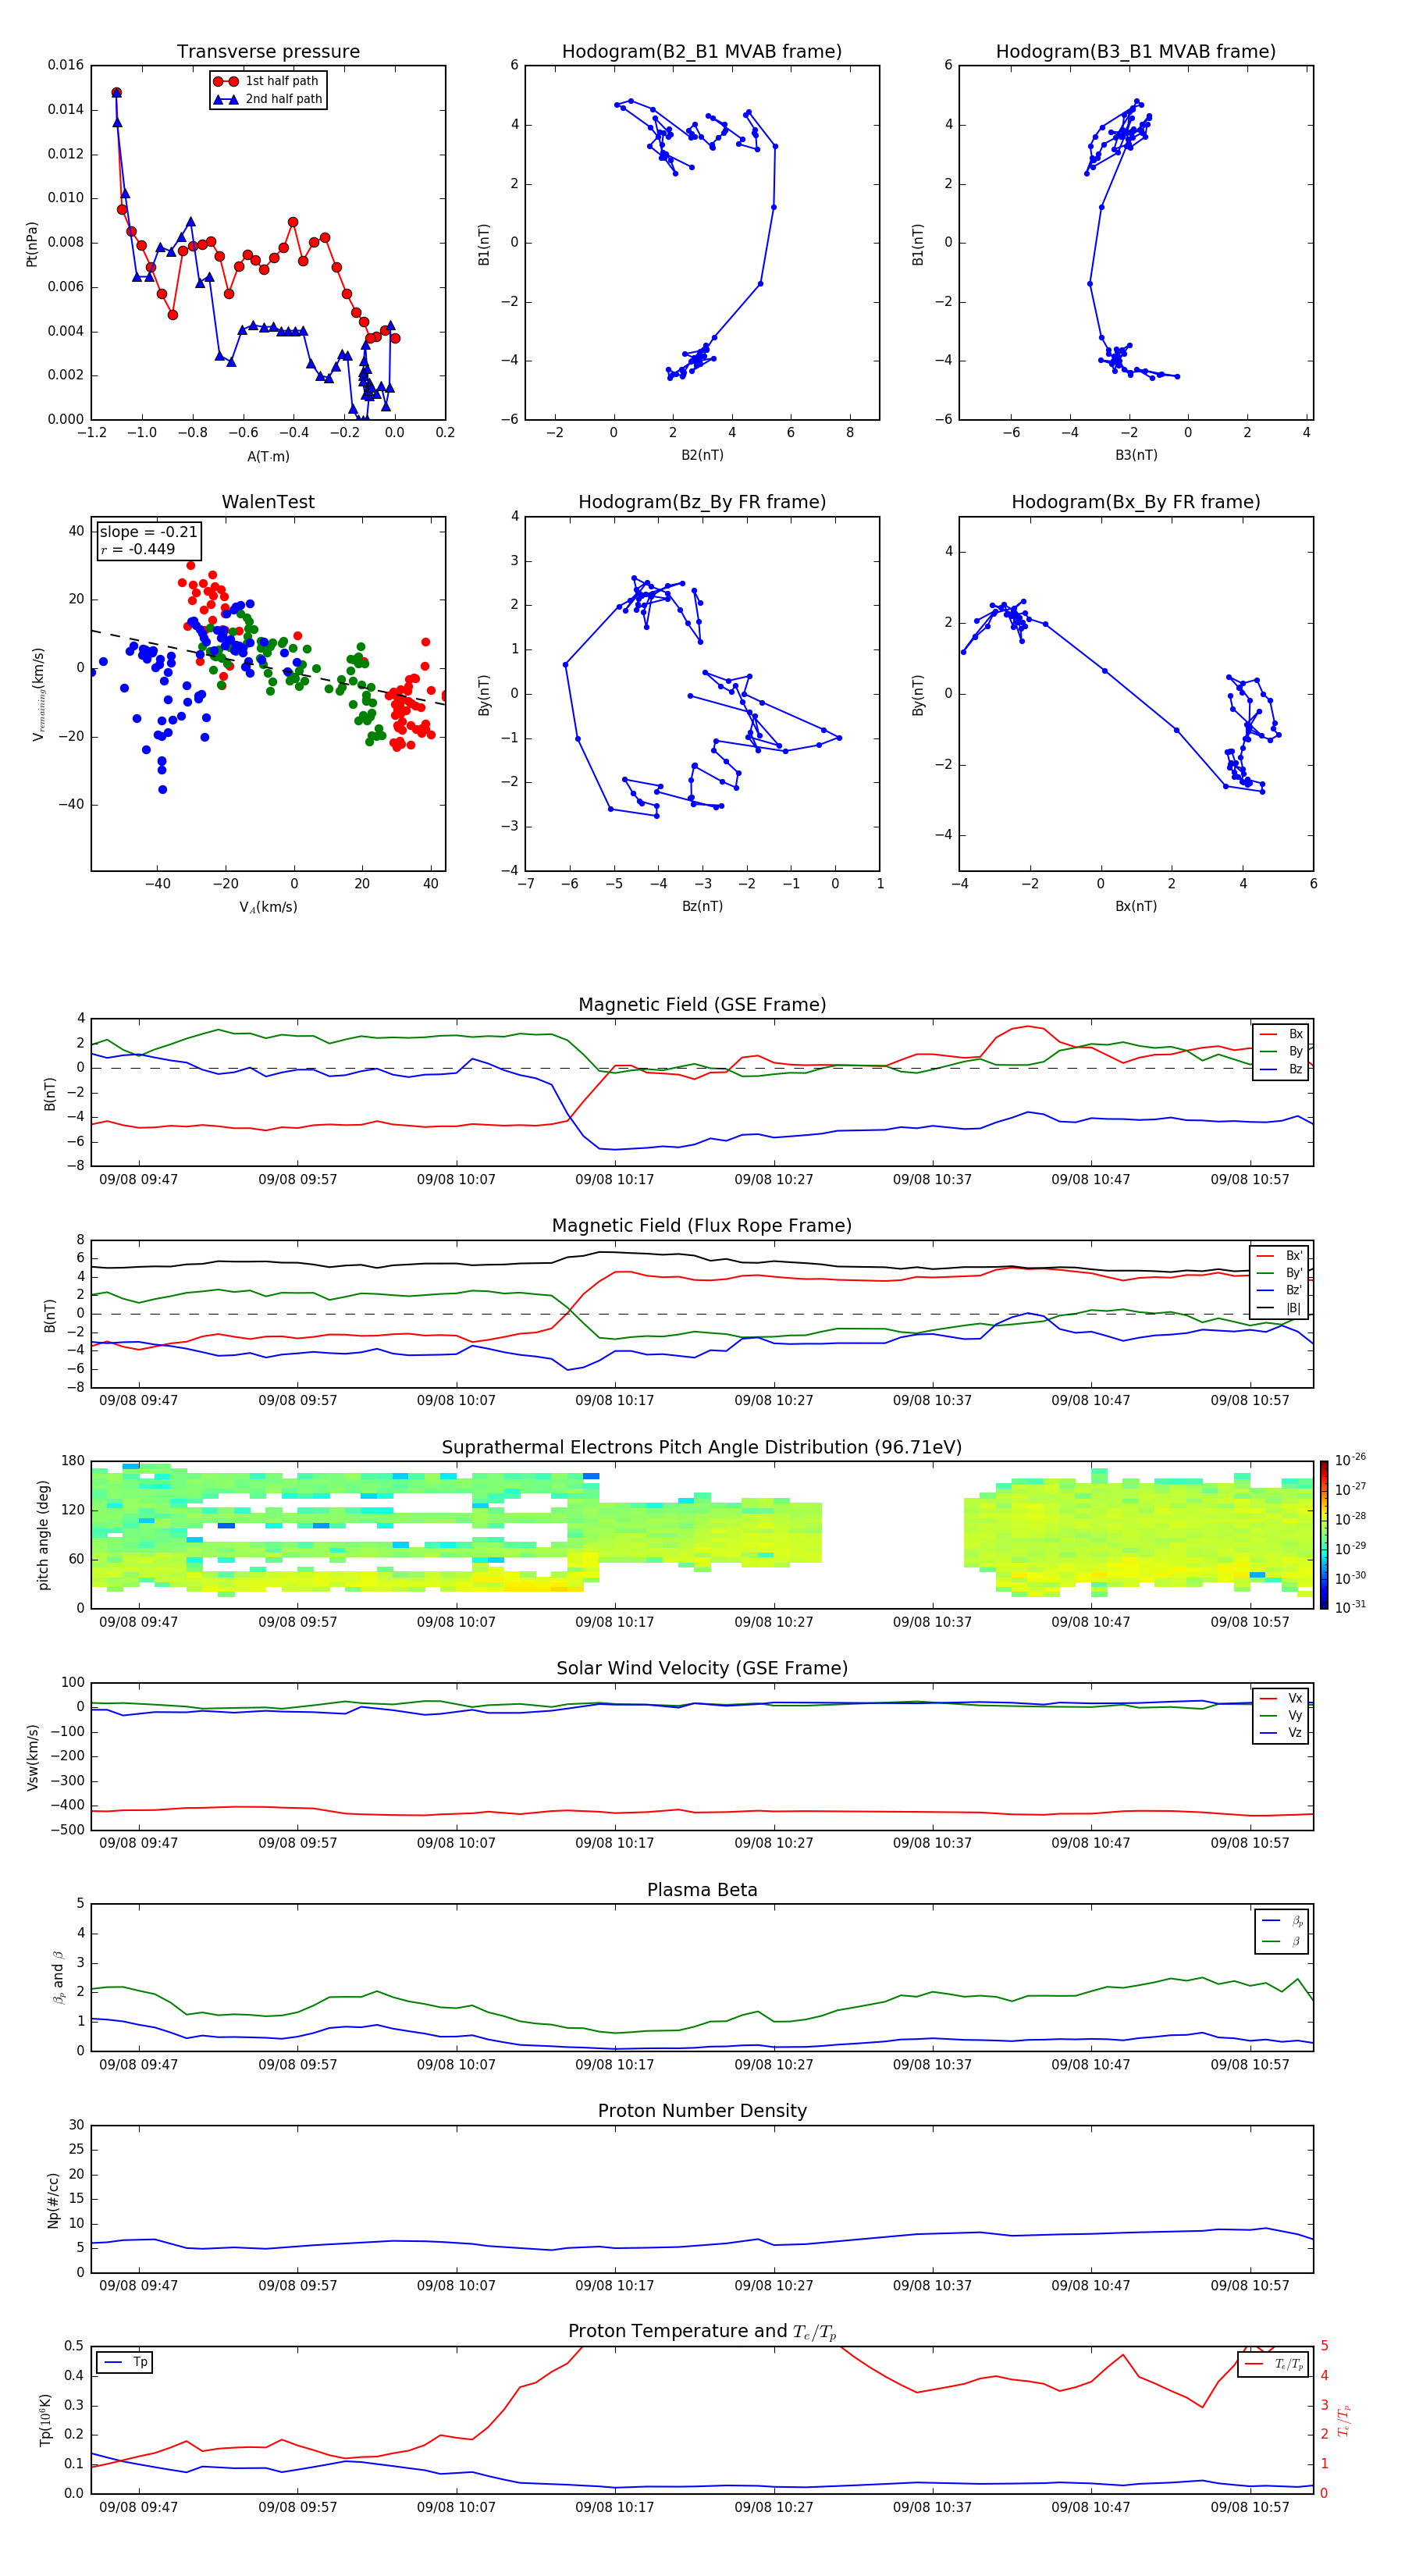Click 'Hodogram(B2_B1 MVAB frame)' title
Viewport: 1405px width, 2576px height.
pyautogui.click(x=702, y=52)
